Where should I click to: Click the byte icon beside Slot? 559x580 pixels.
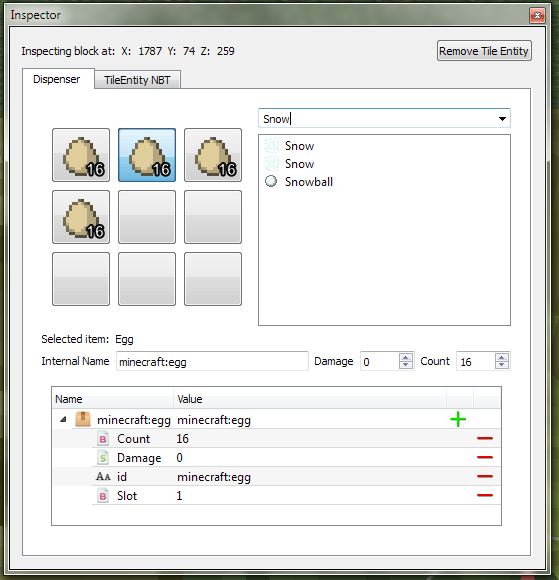[103, 496]
